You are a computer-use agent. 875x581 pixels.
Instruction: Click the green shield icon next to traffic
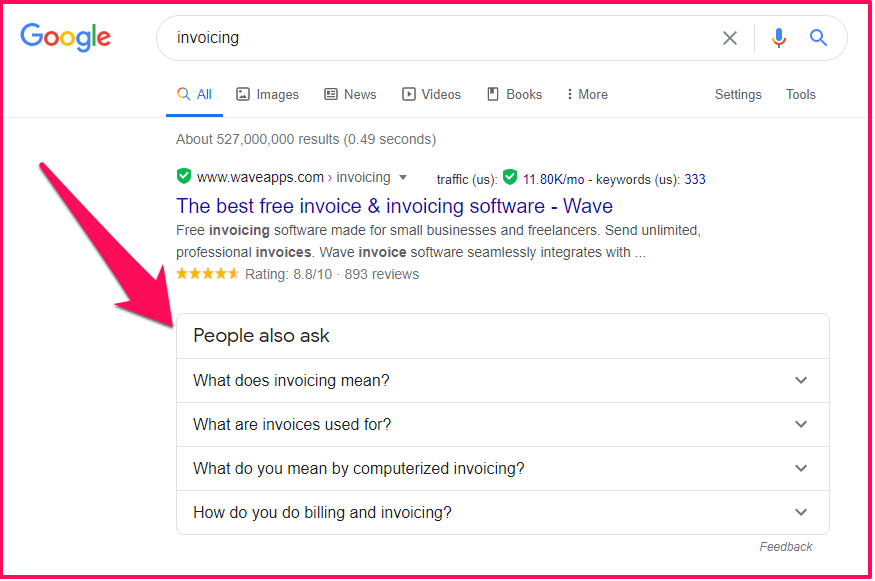(x=510, y=178)
